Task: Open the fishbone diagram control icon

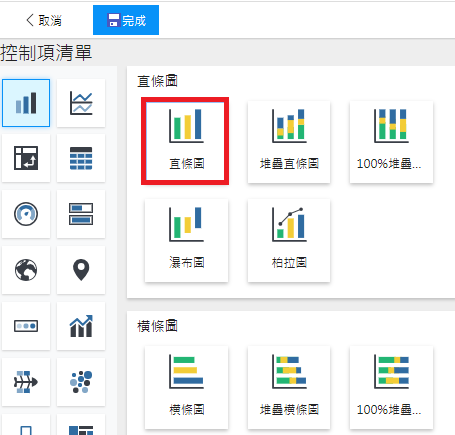Action: [26, 382]
